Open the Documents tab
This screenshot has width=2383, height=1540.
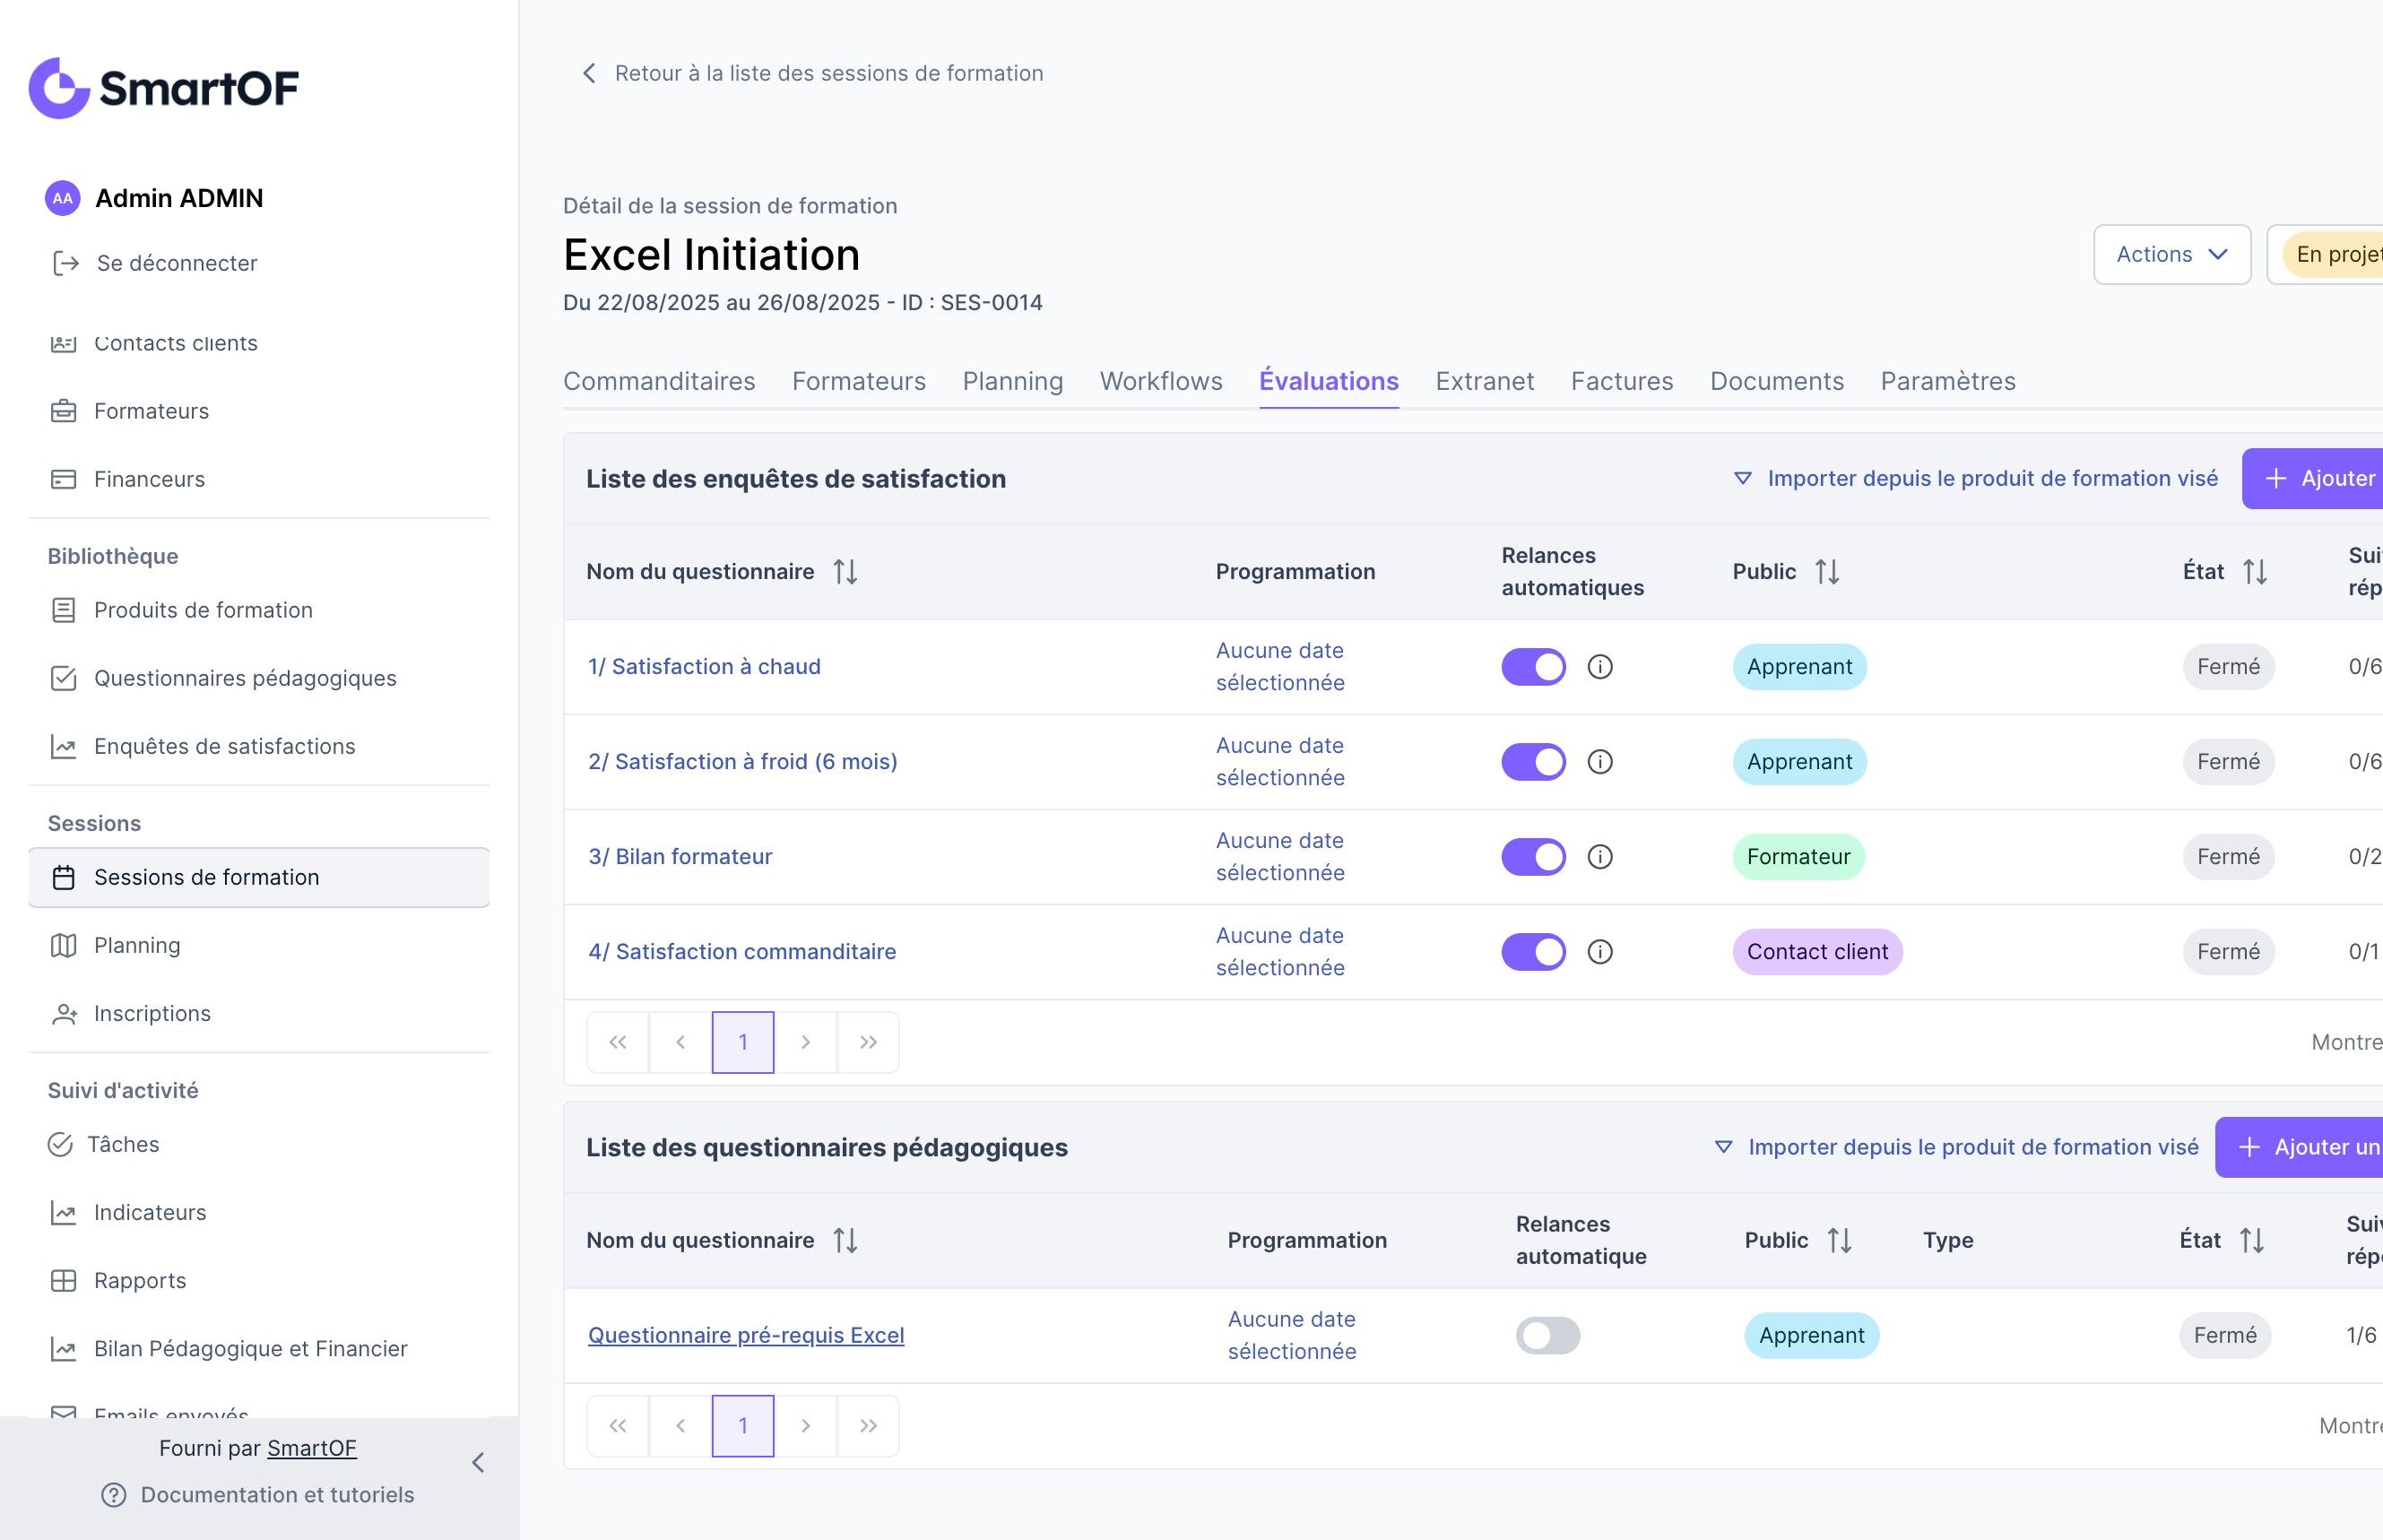(1776, 381)
